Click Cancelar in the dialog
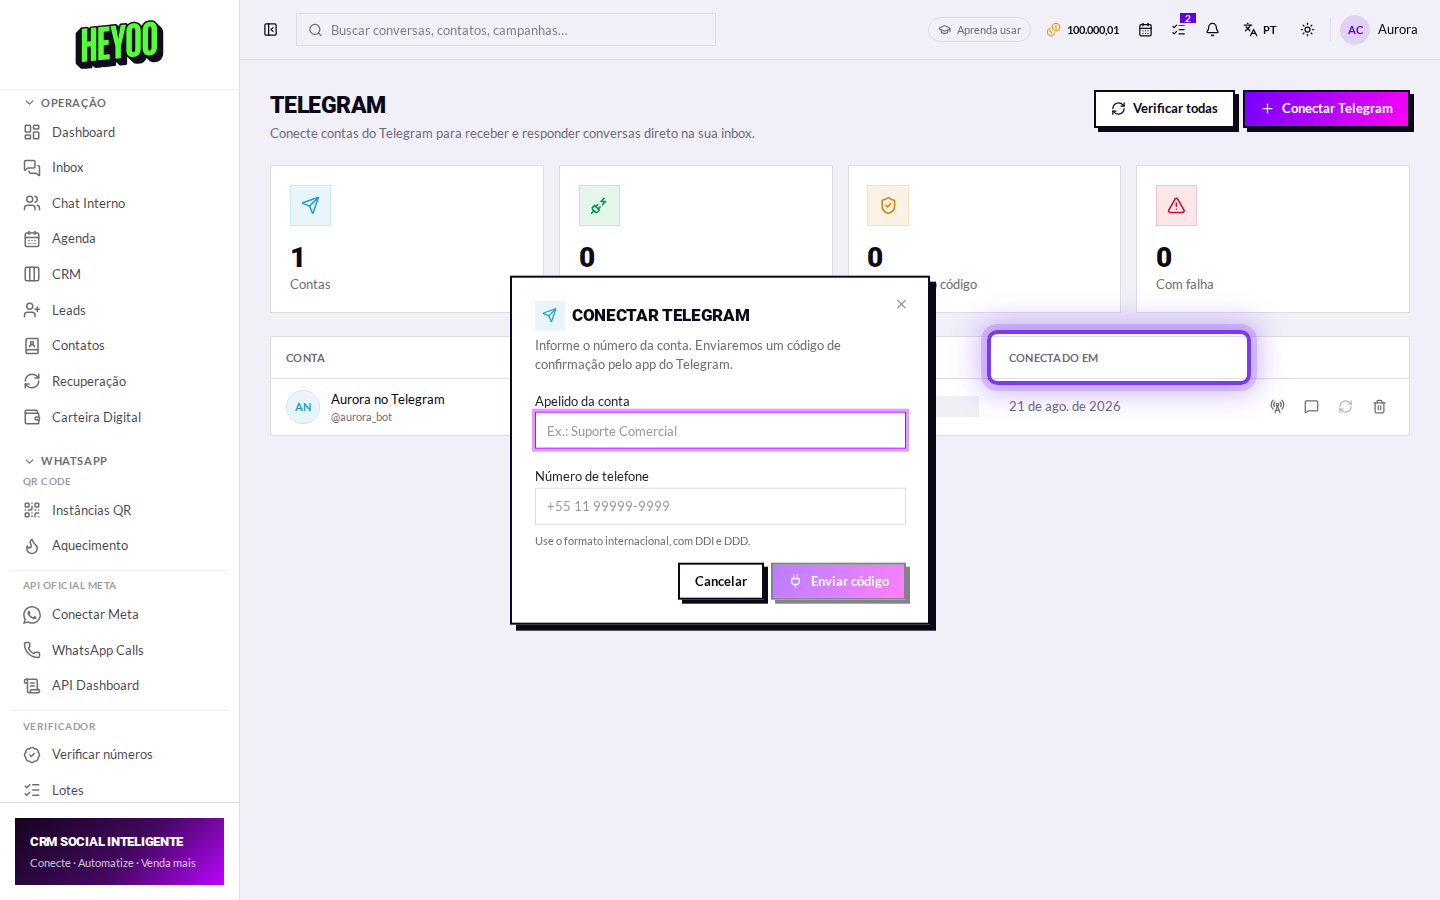This screenshot has height=900, width=1440. [x=720, y=581]
